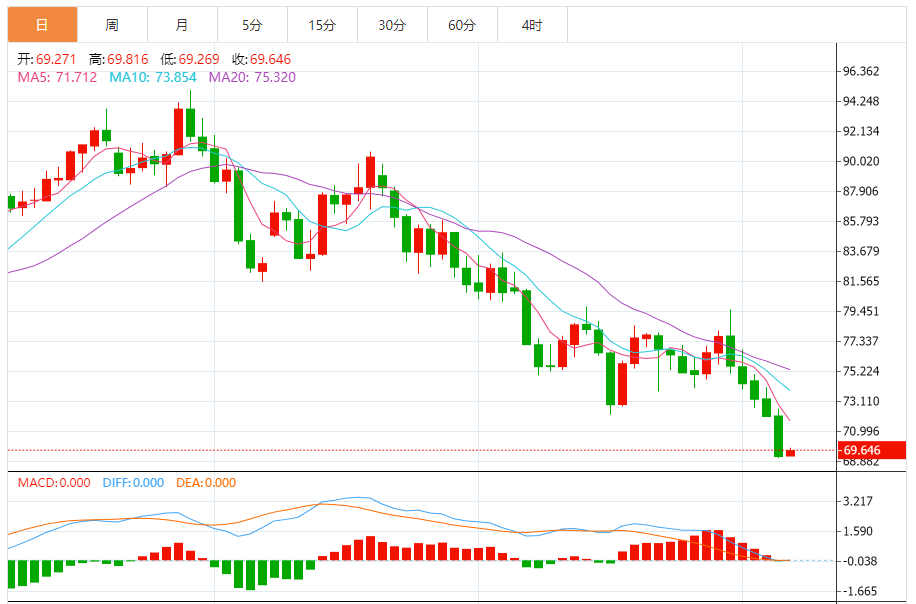Click the MACD:0.000 label
916x604 pixels.
(54, 482)
